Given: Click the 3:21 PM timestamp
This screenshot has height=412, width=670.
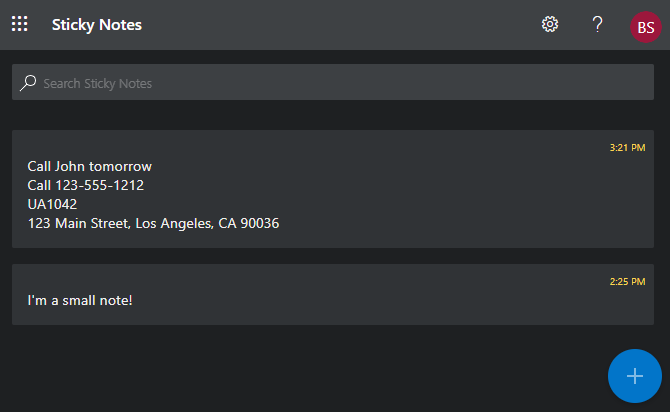Looking at the screenshot, I should (627, 148).
